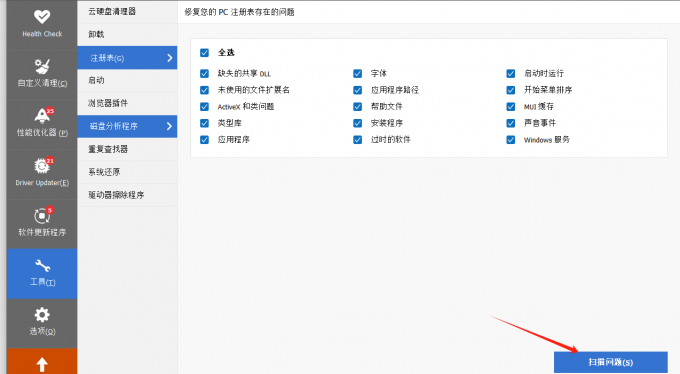
Task: Uncheck 未使用的文件扩展名 checkbox
Action: point(204,90)
